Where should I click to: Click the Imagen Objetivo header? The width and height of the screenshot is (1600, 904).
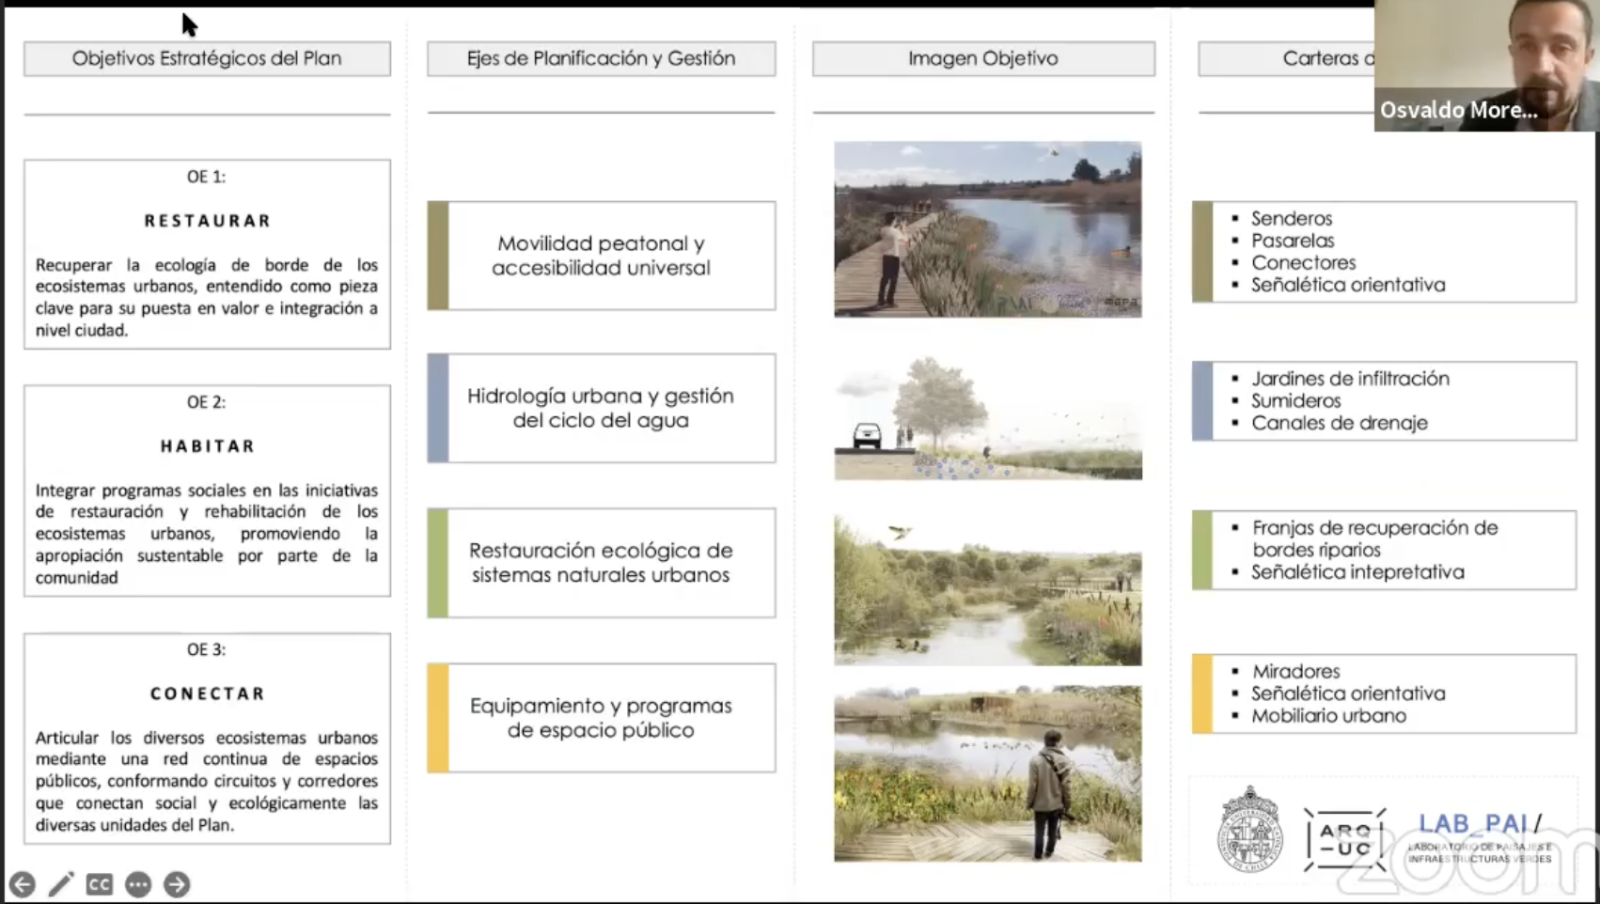coord(983,59)
